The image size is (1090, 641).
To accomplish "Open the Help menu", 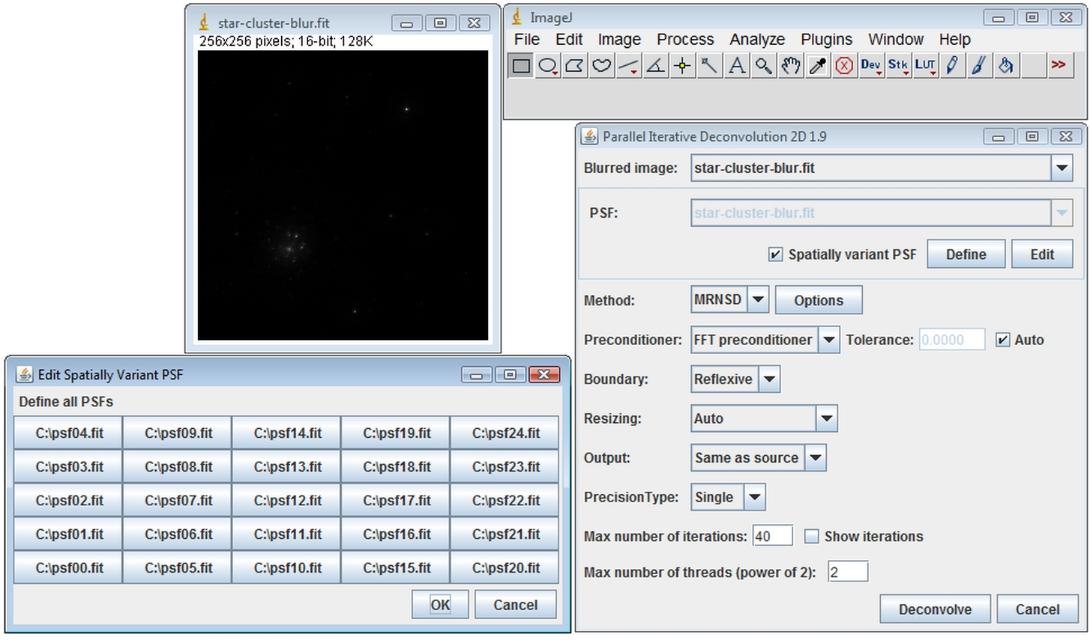I will point(954,40).
